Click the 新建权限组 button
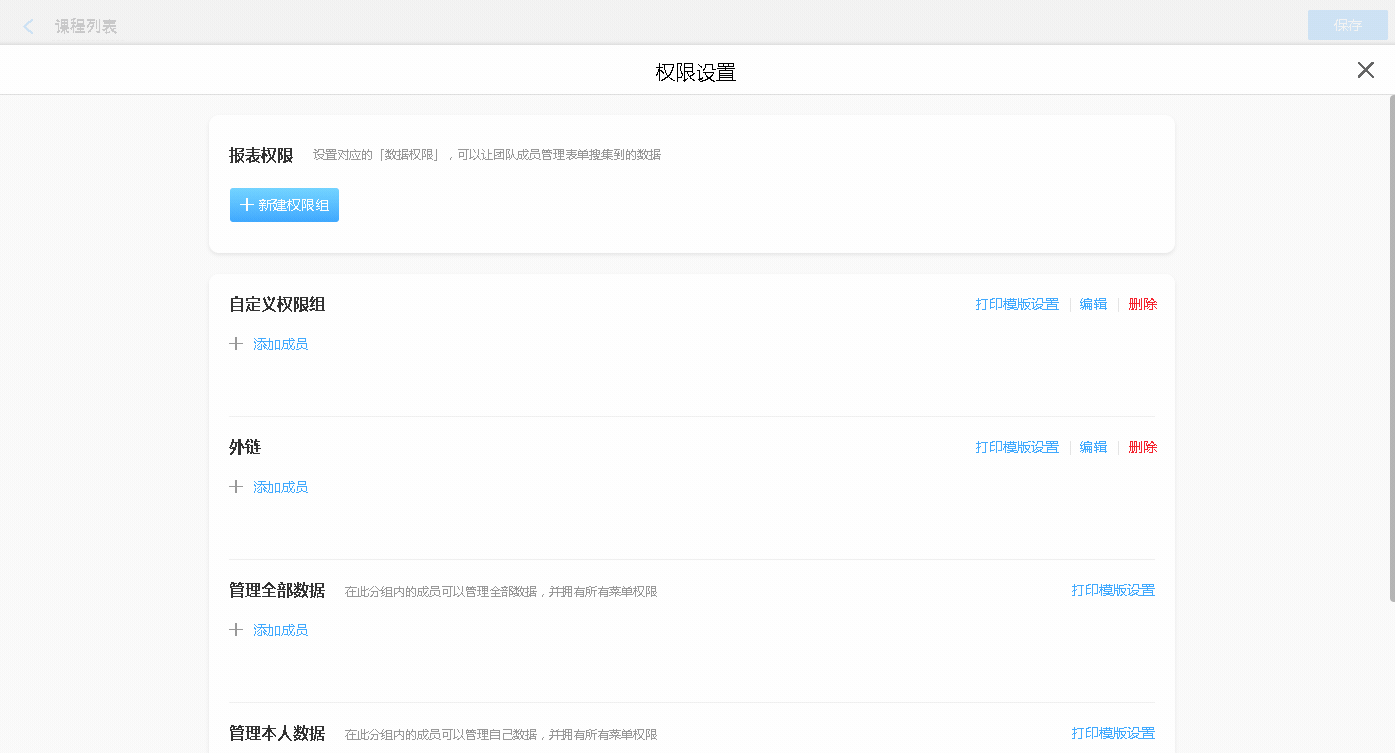This screenshot has height=753, width=1395. point(284,205)
